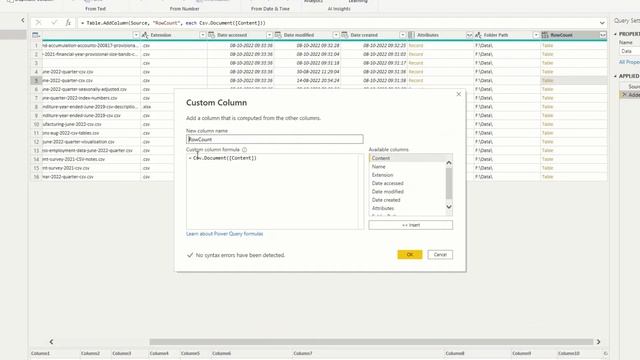Click the Record value in row 1 Attributes
The width and height of the screenshot is (640, 360).
click(x=416, y=45)
